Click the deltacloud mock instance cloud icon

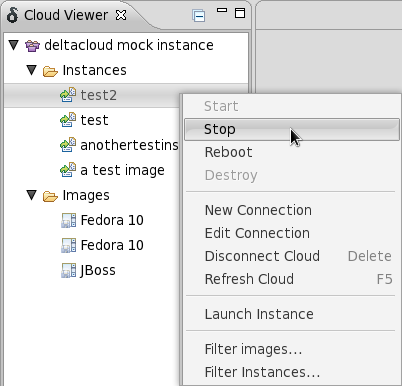(32, 45)
